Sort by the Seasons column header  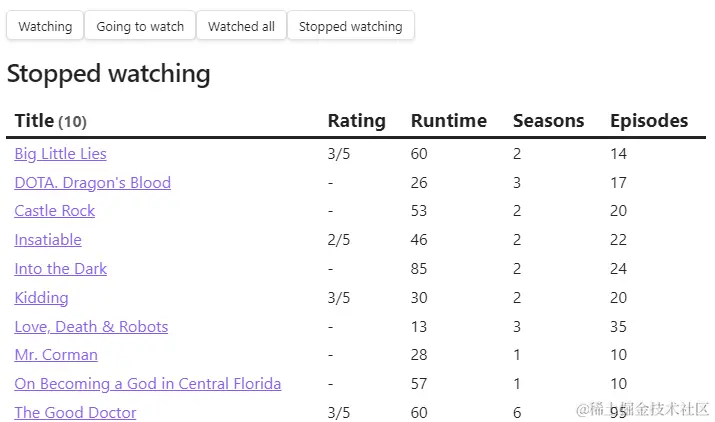click(548, 121)
